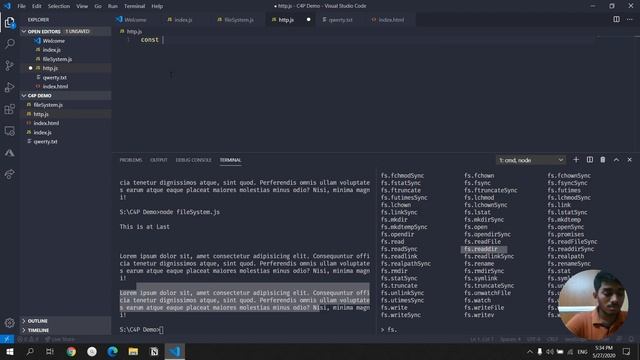640x360 pixels.
Task: Open the terminal selector dropdown
Action: (x=531, y=160)
